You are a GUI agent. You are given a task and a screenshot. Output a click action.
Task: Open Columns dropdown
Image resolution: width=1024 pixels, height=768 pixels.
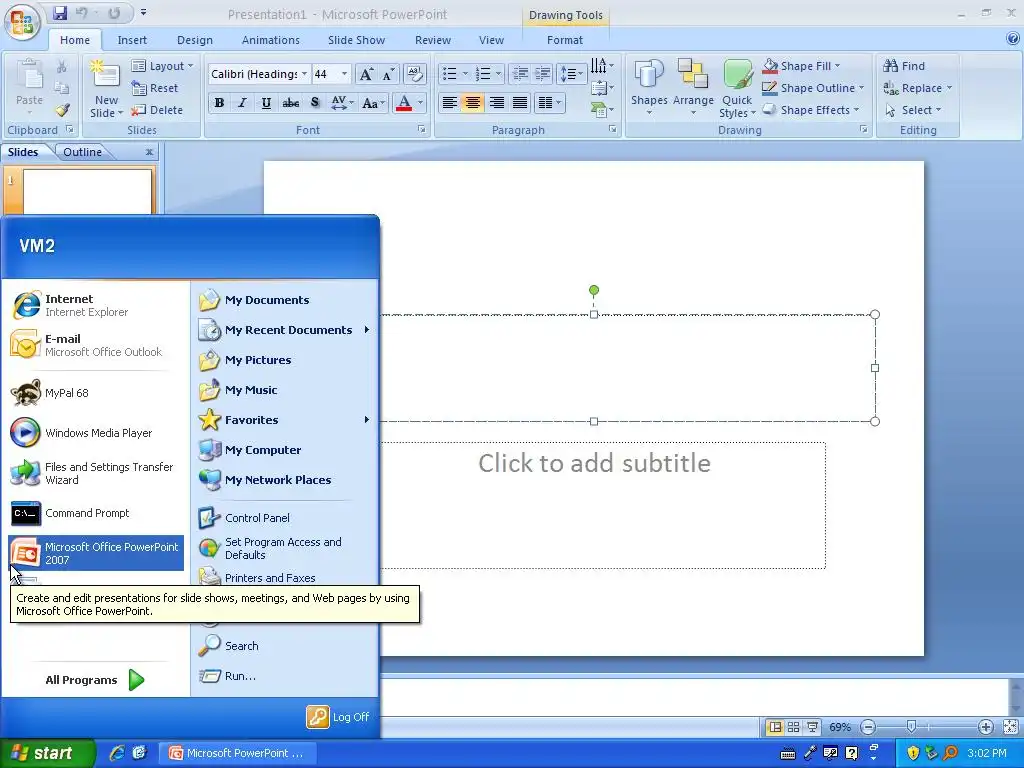pos(549,103)
